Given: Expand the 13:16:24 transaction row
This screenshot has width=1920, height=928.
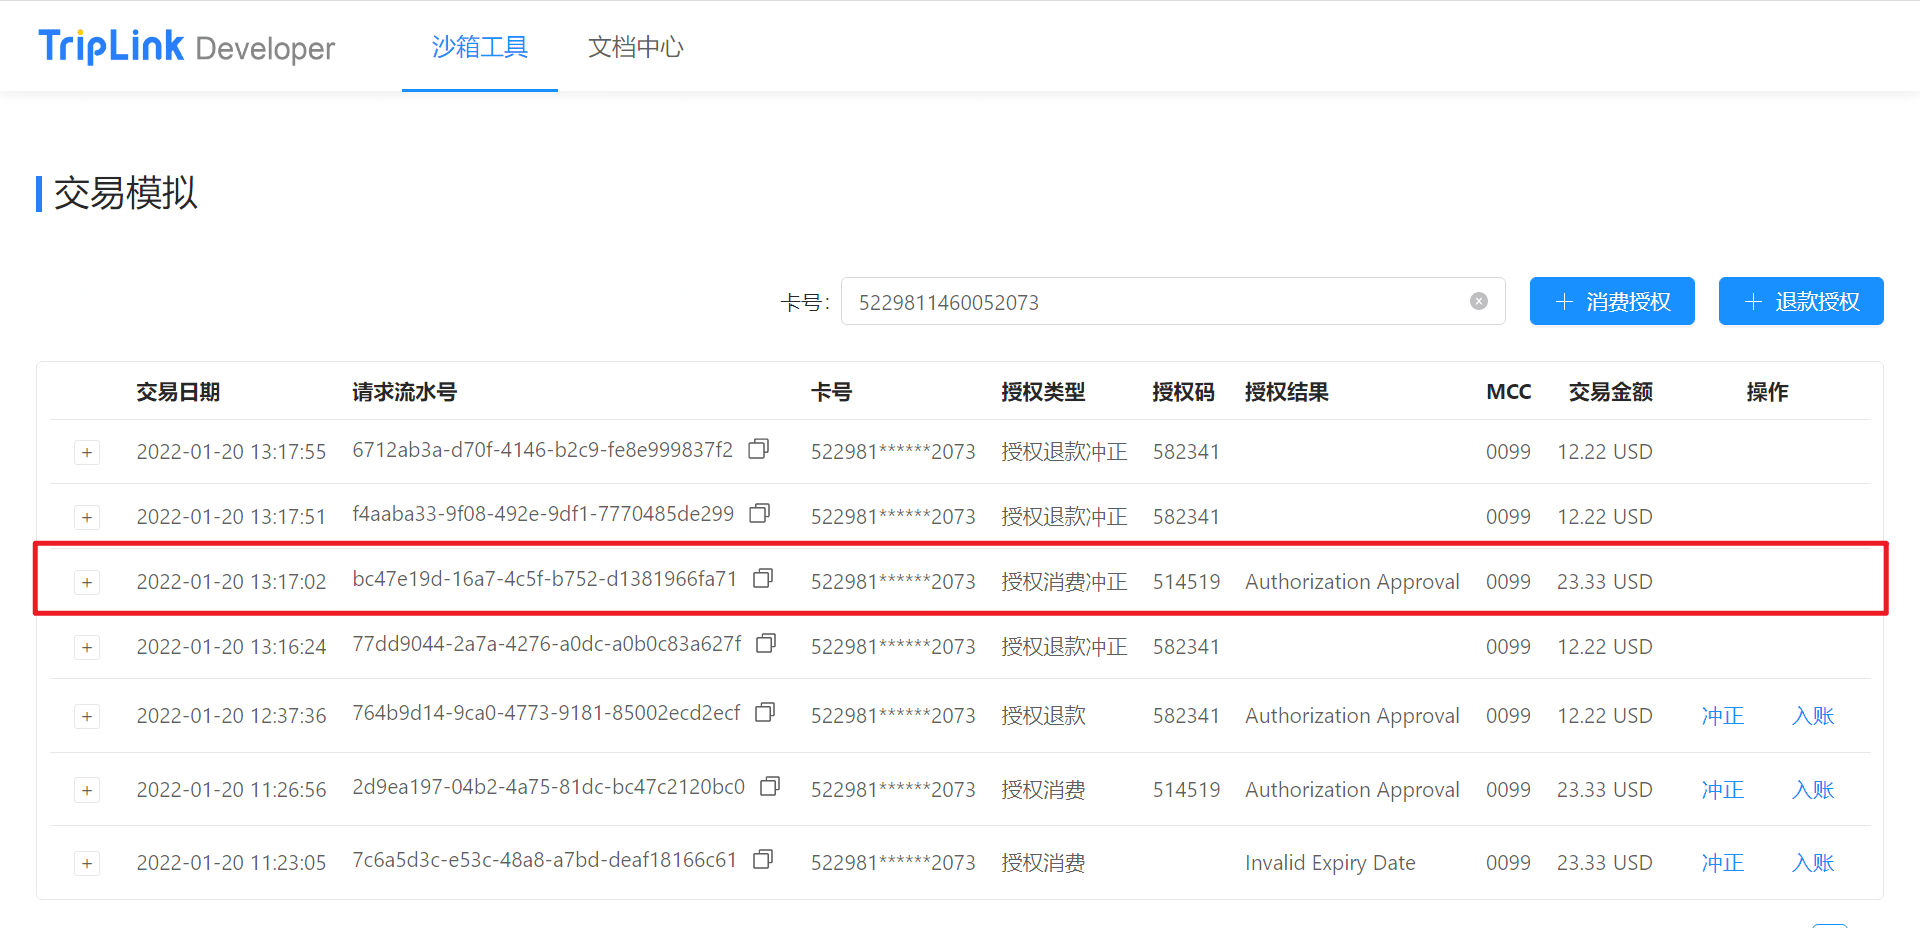Looking at the screenshot, I should click(x=87, y=648).
